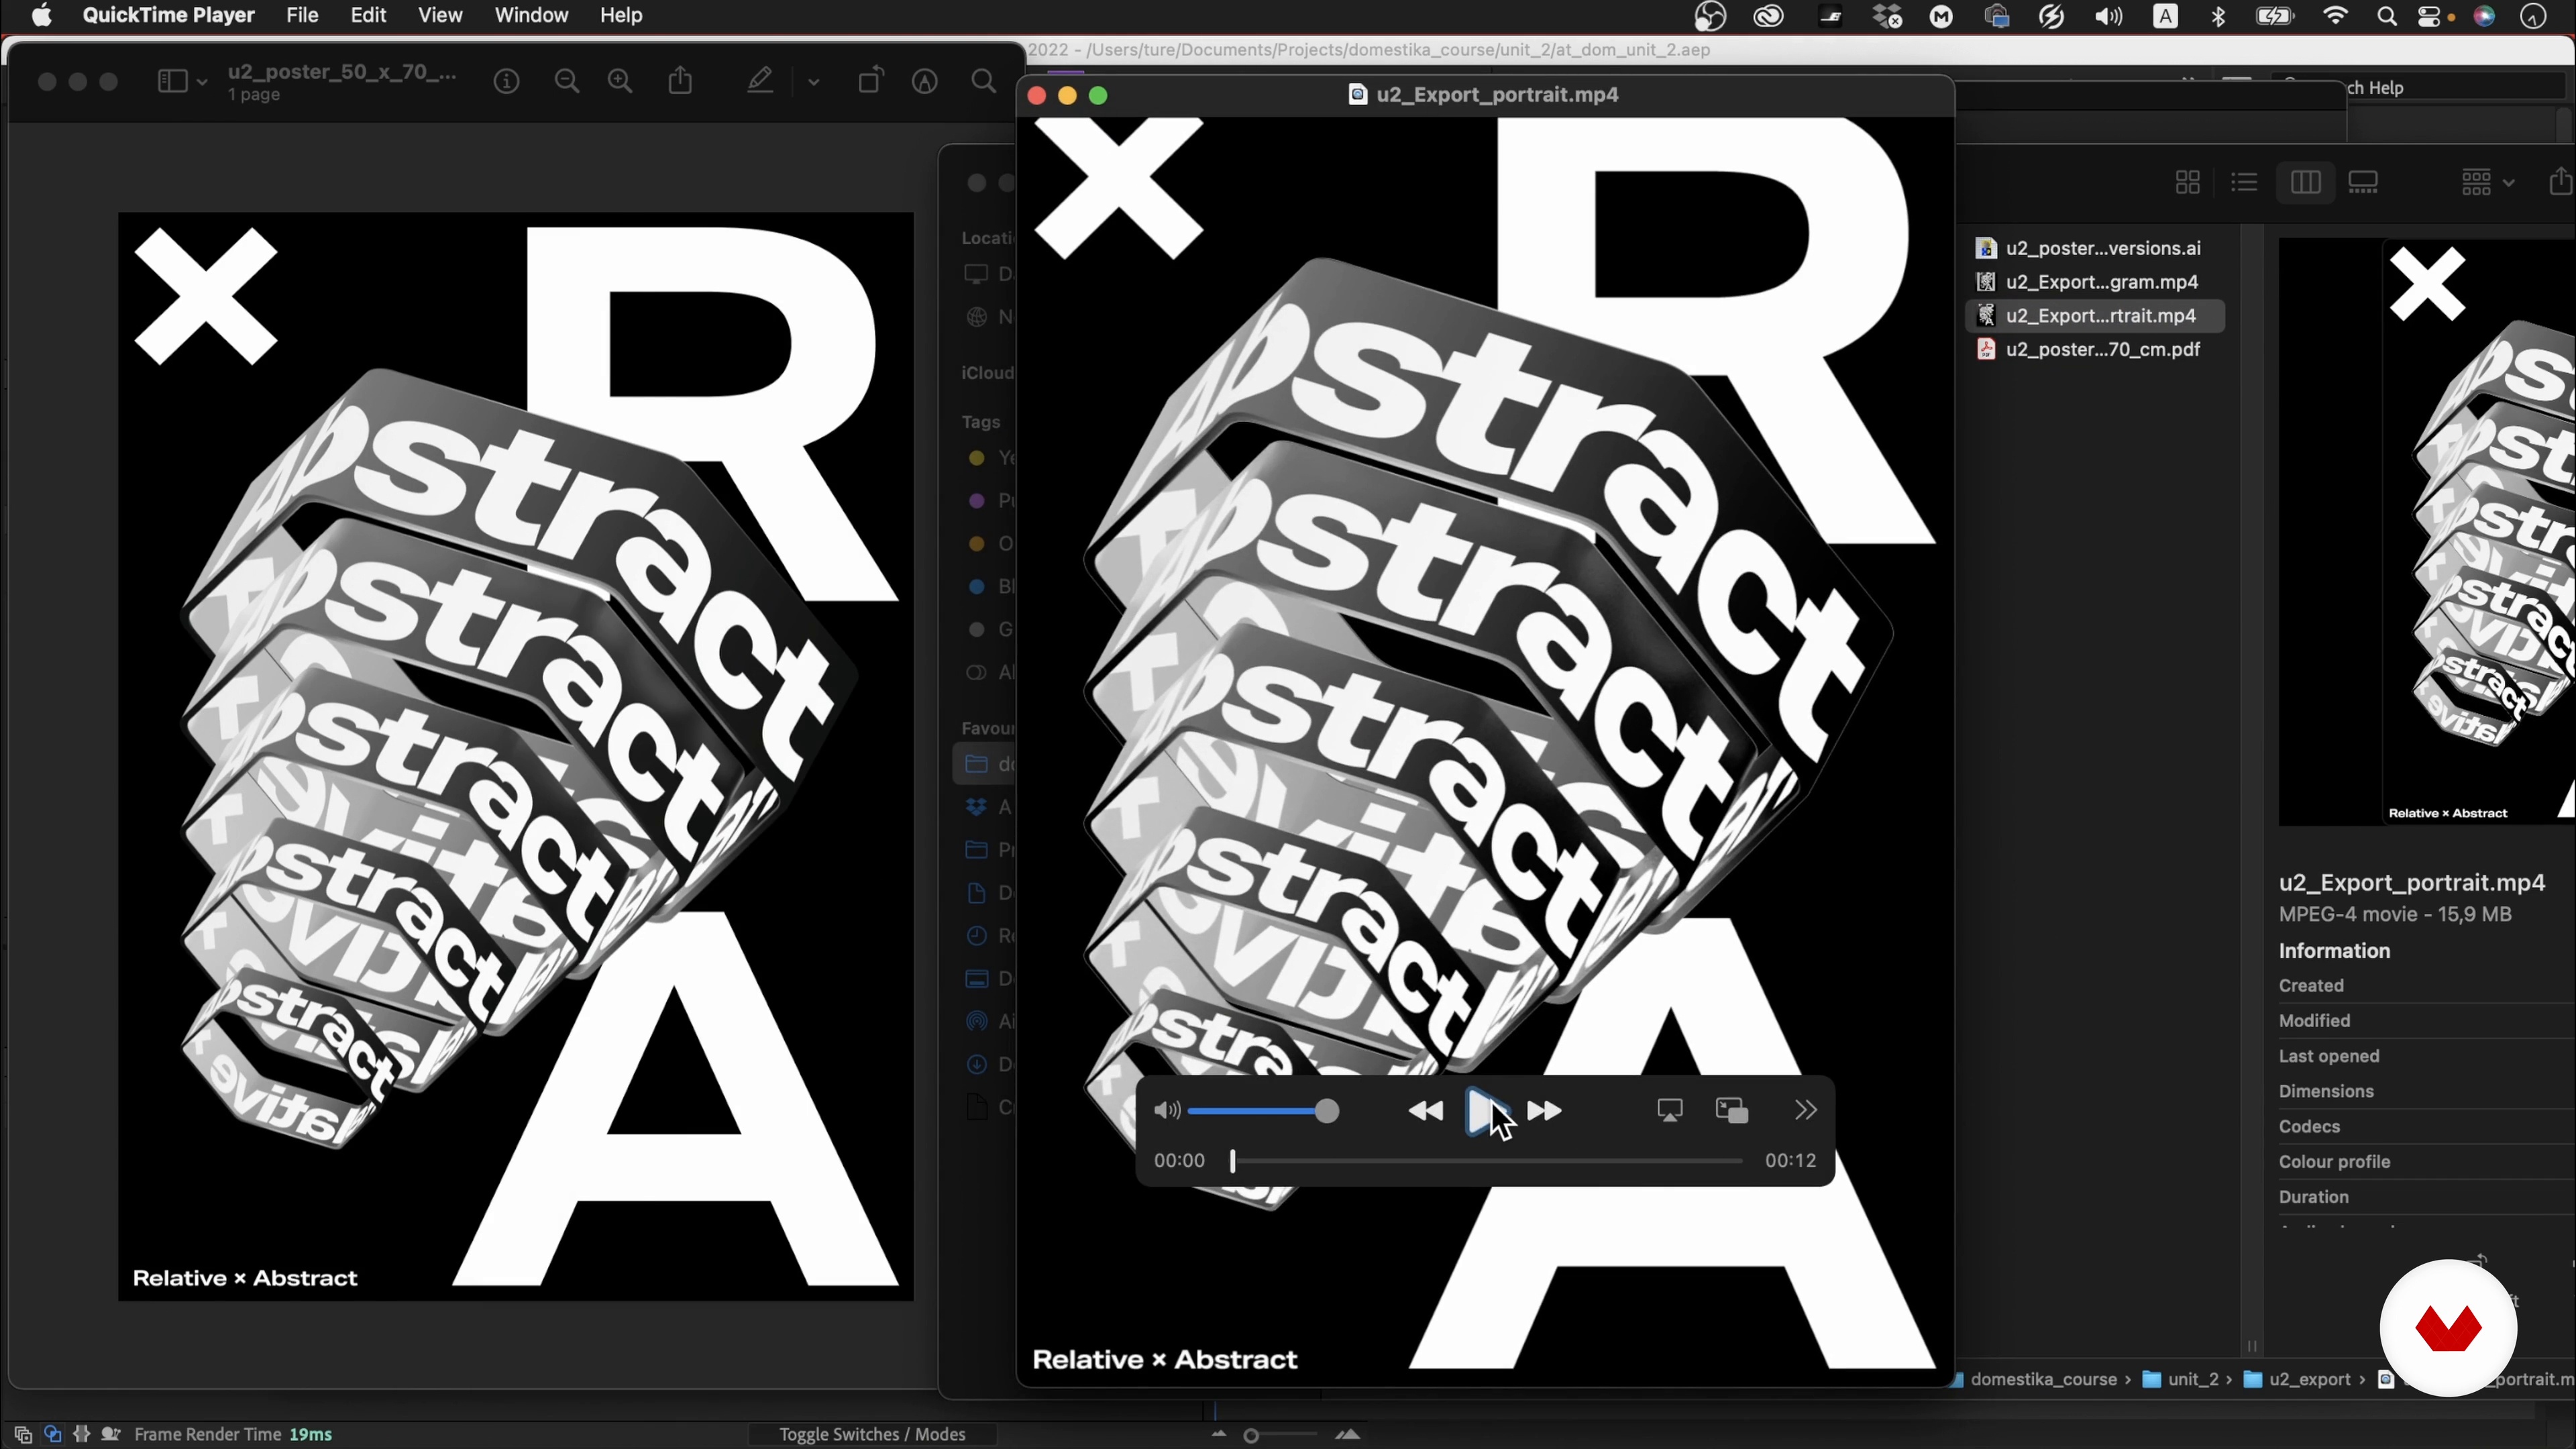Image resolution: width=2576 pixels, height=1449 pixels.
Task: Click the share icon in Preview toolbar
Action: 681,80
